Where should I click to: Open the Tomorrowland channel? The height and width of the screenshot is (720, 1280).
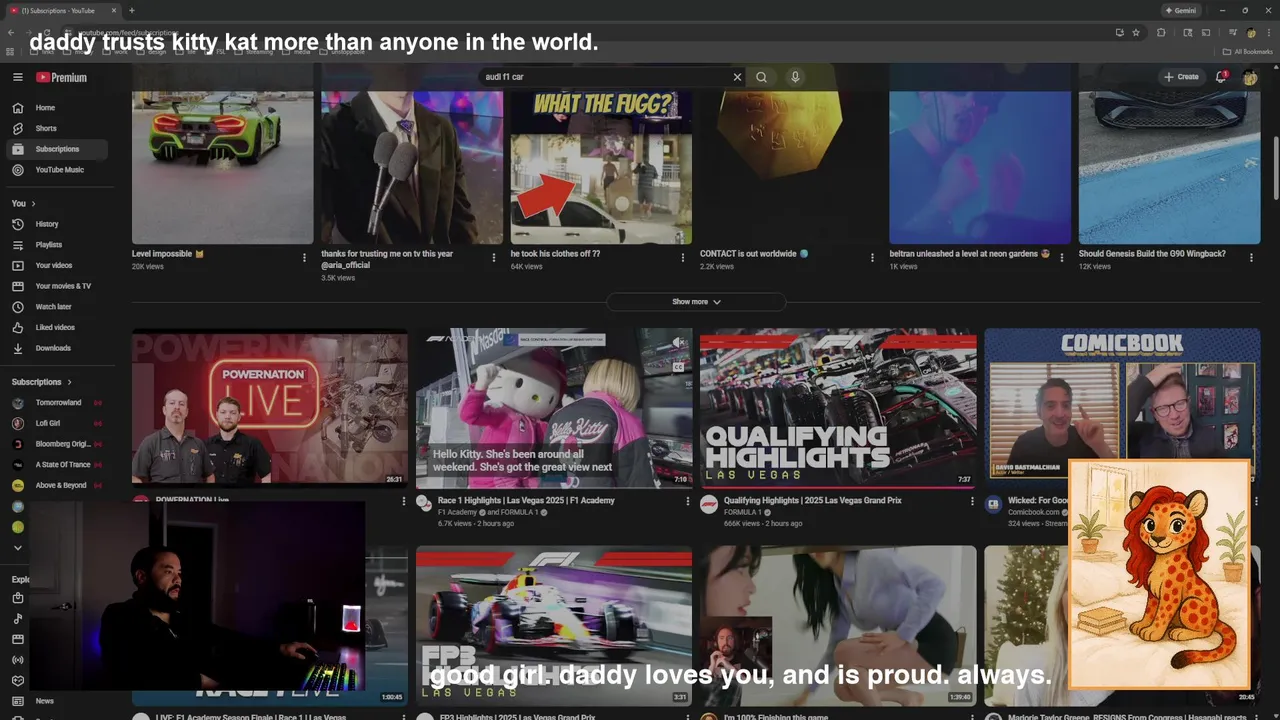click(57, 403)
